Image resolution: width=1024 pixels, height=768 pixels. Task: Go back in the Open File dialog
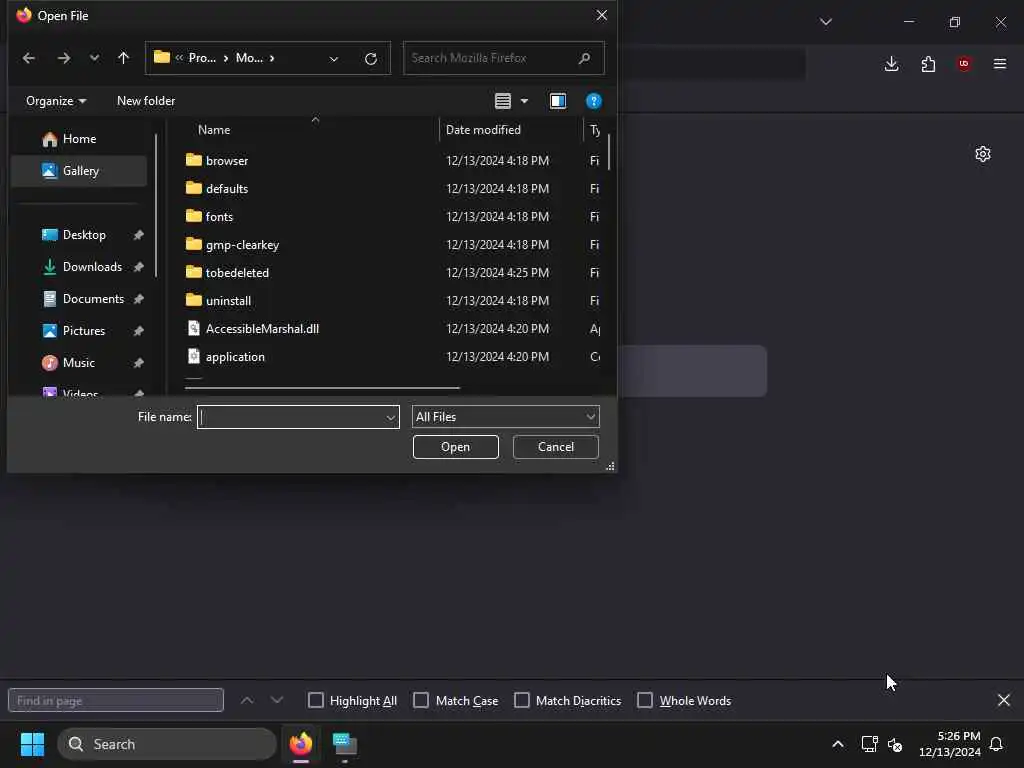[x=29, y=58]
